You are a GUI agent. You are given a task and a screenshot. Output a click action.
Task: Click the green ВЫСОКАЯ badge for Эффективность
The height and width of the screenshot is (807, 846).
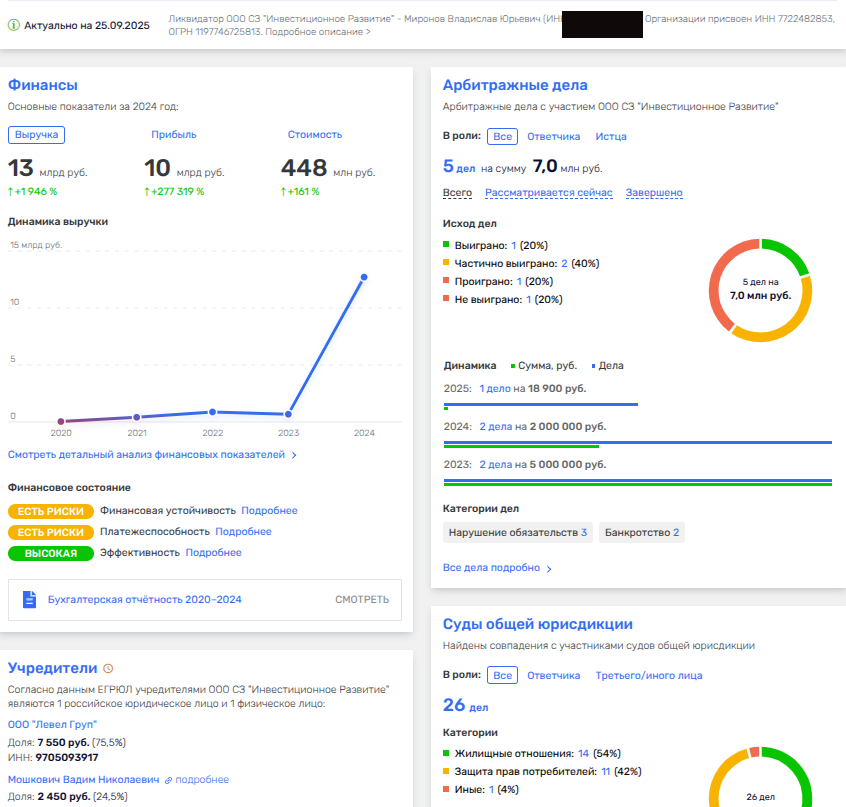51,553
